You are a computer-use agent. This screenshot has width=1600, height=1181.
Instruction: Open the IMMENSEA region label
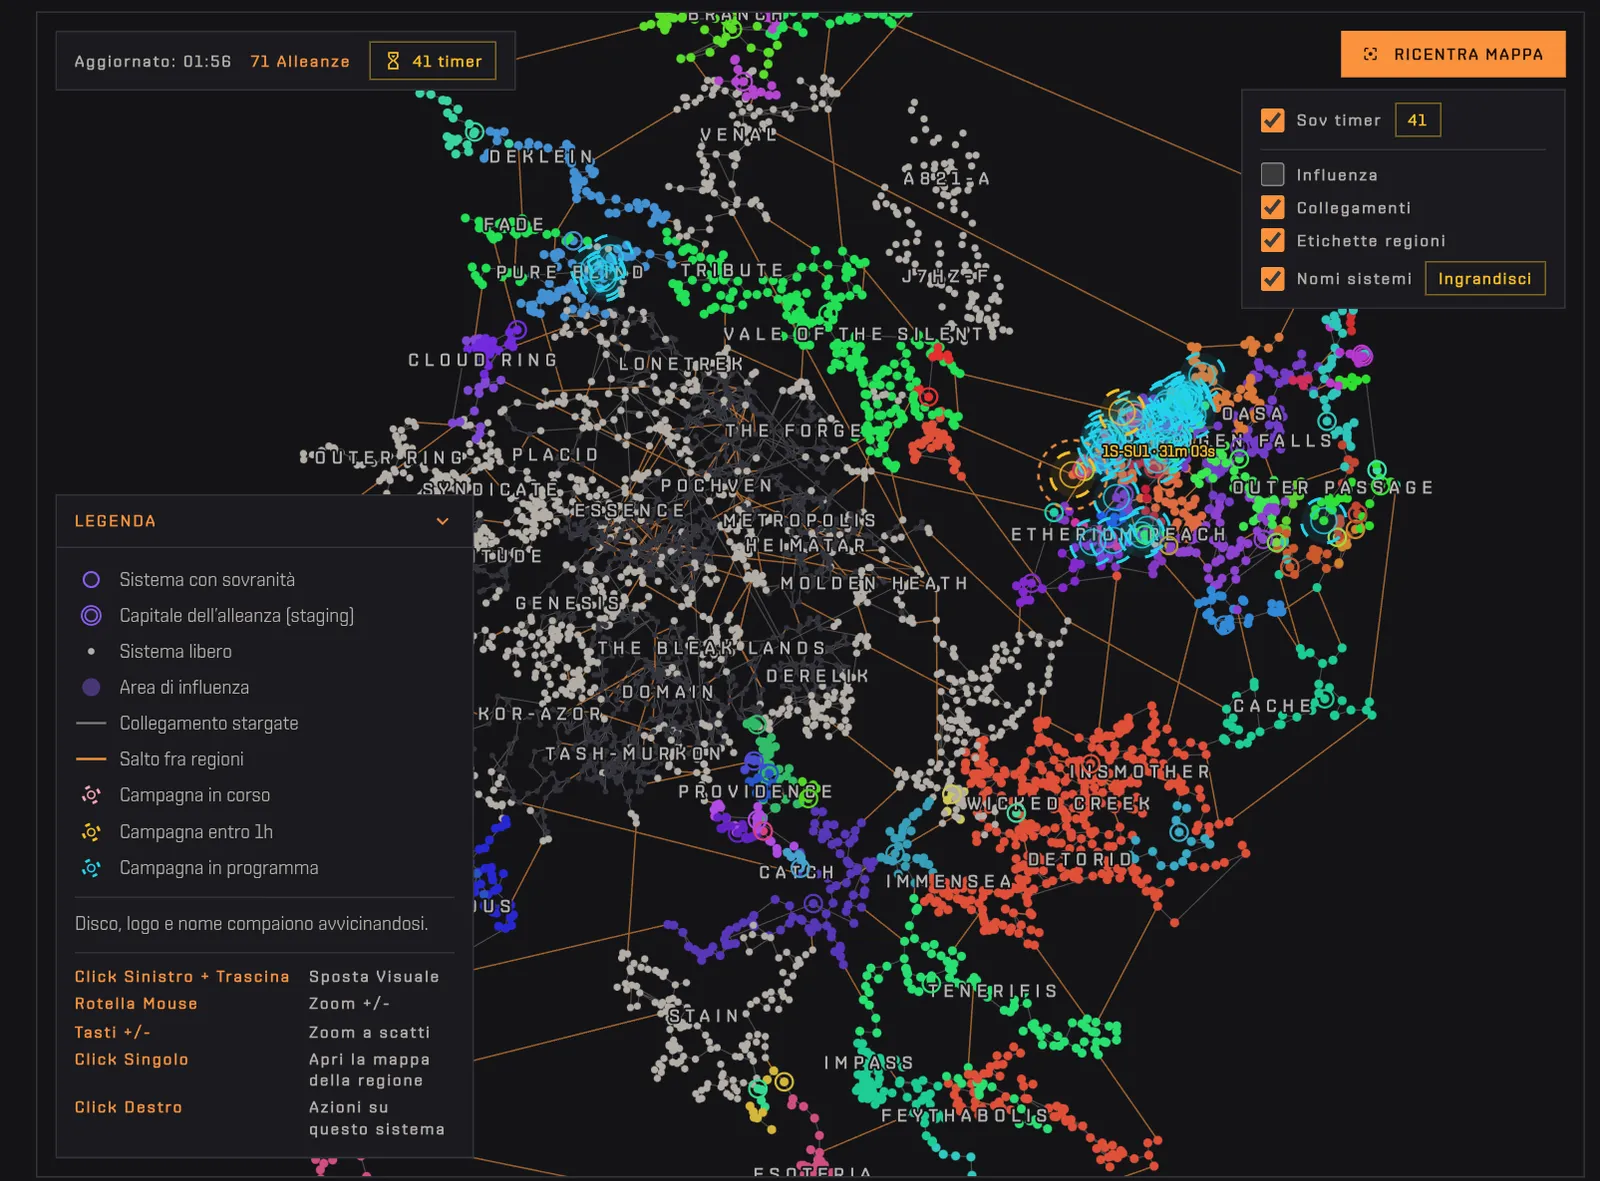(x=949, y=881)
